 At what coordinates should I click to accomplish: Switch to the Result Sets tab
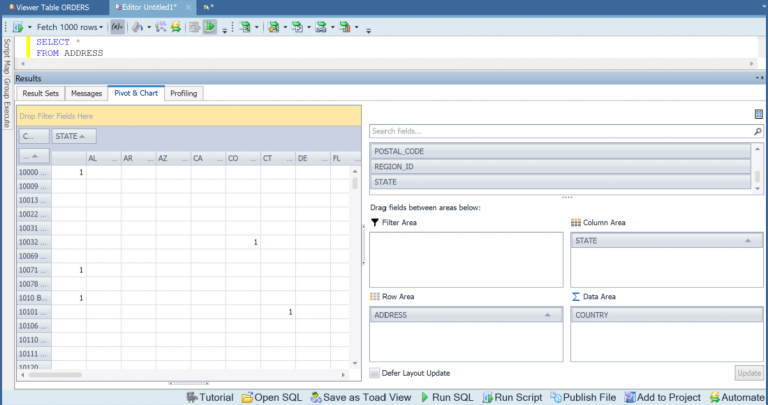point(41,93)
